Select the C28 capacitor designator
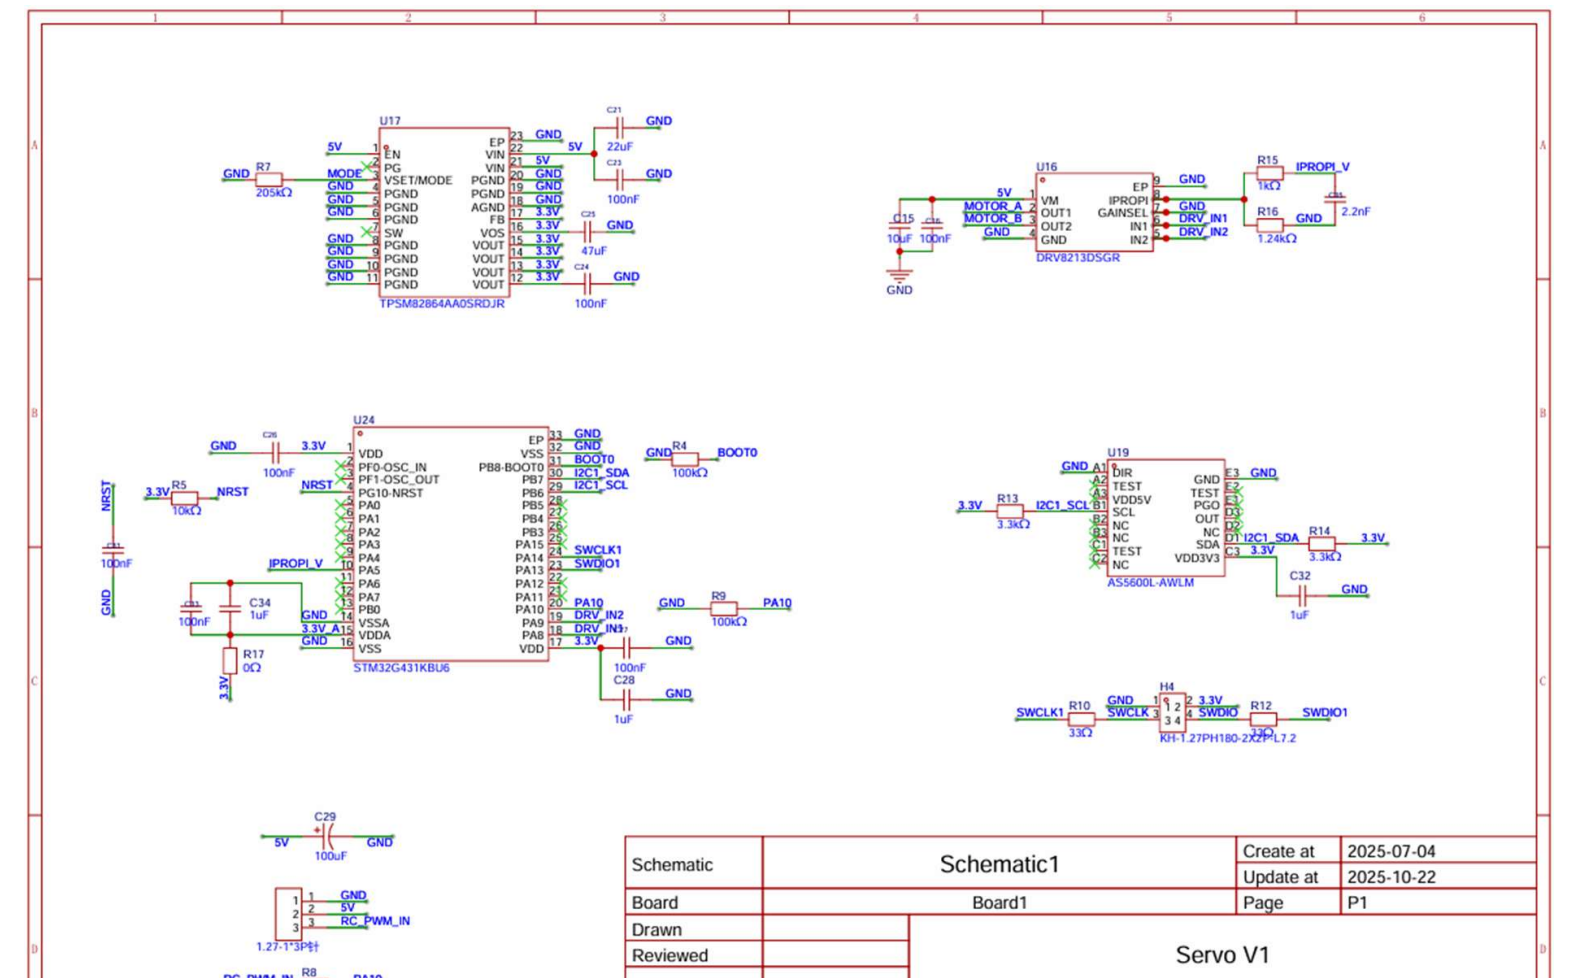 (623, 680)
